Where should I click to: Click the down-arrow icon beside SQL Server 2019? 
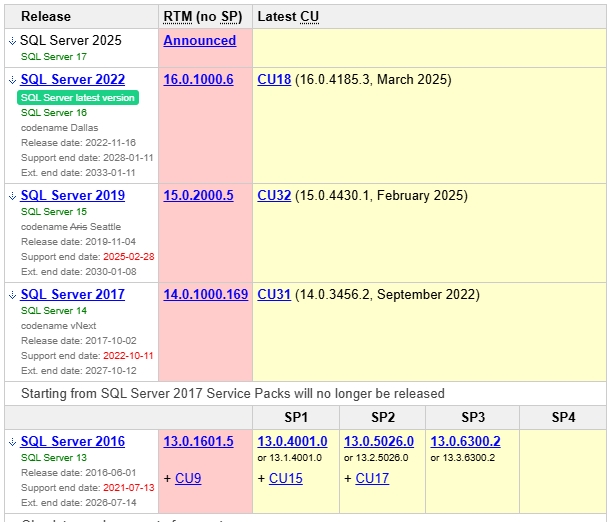12,196
